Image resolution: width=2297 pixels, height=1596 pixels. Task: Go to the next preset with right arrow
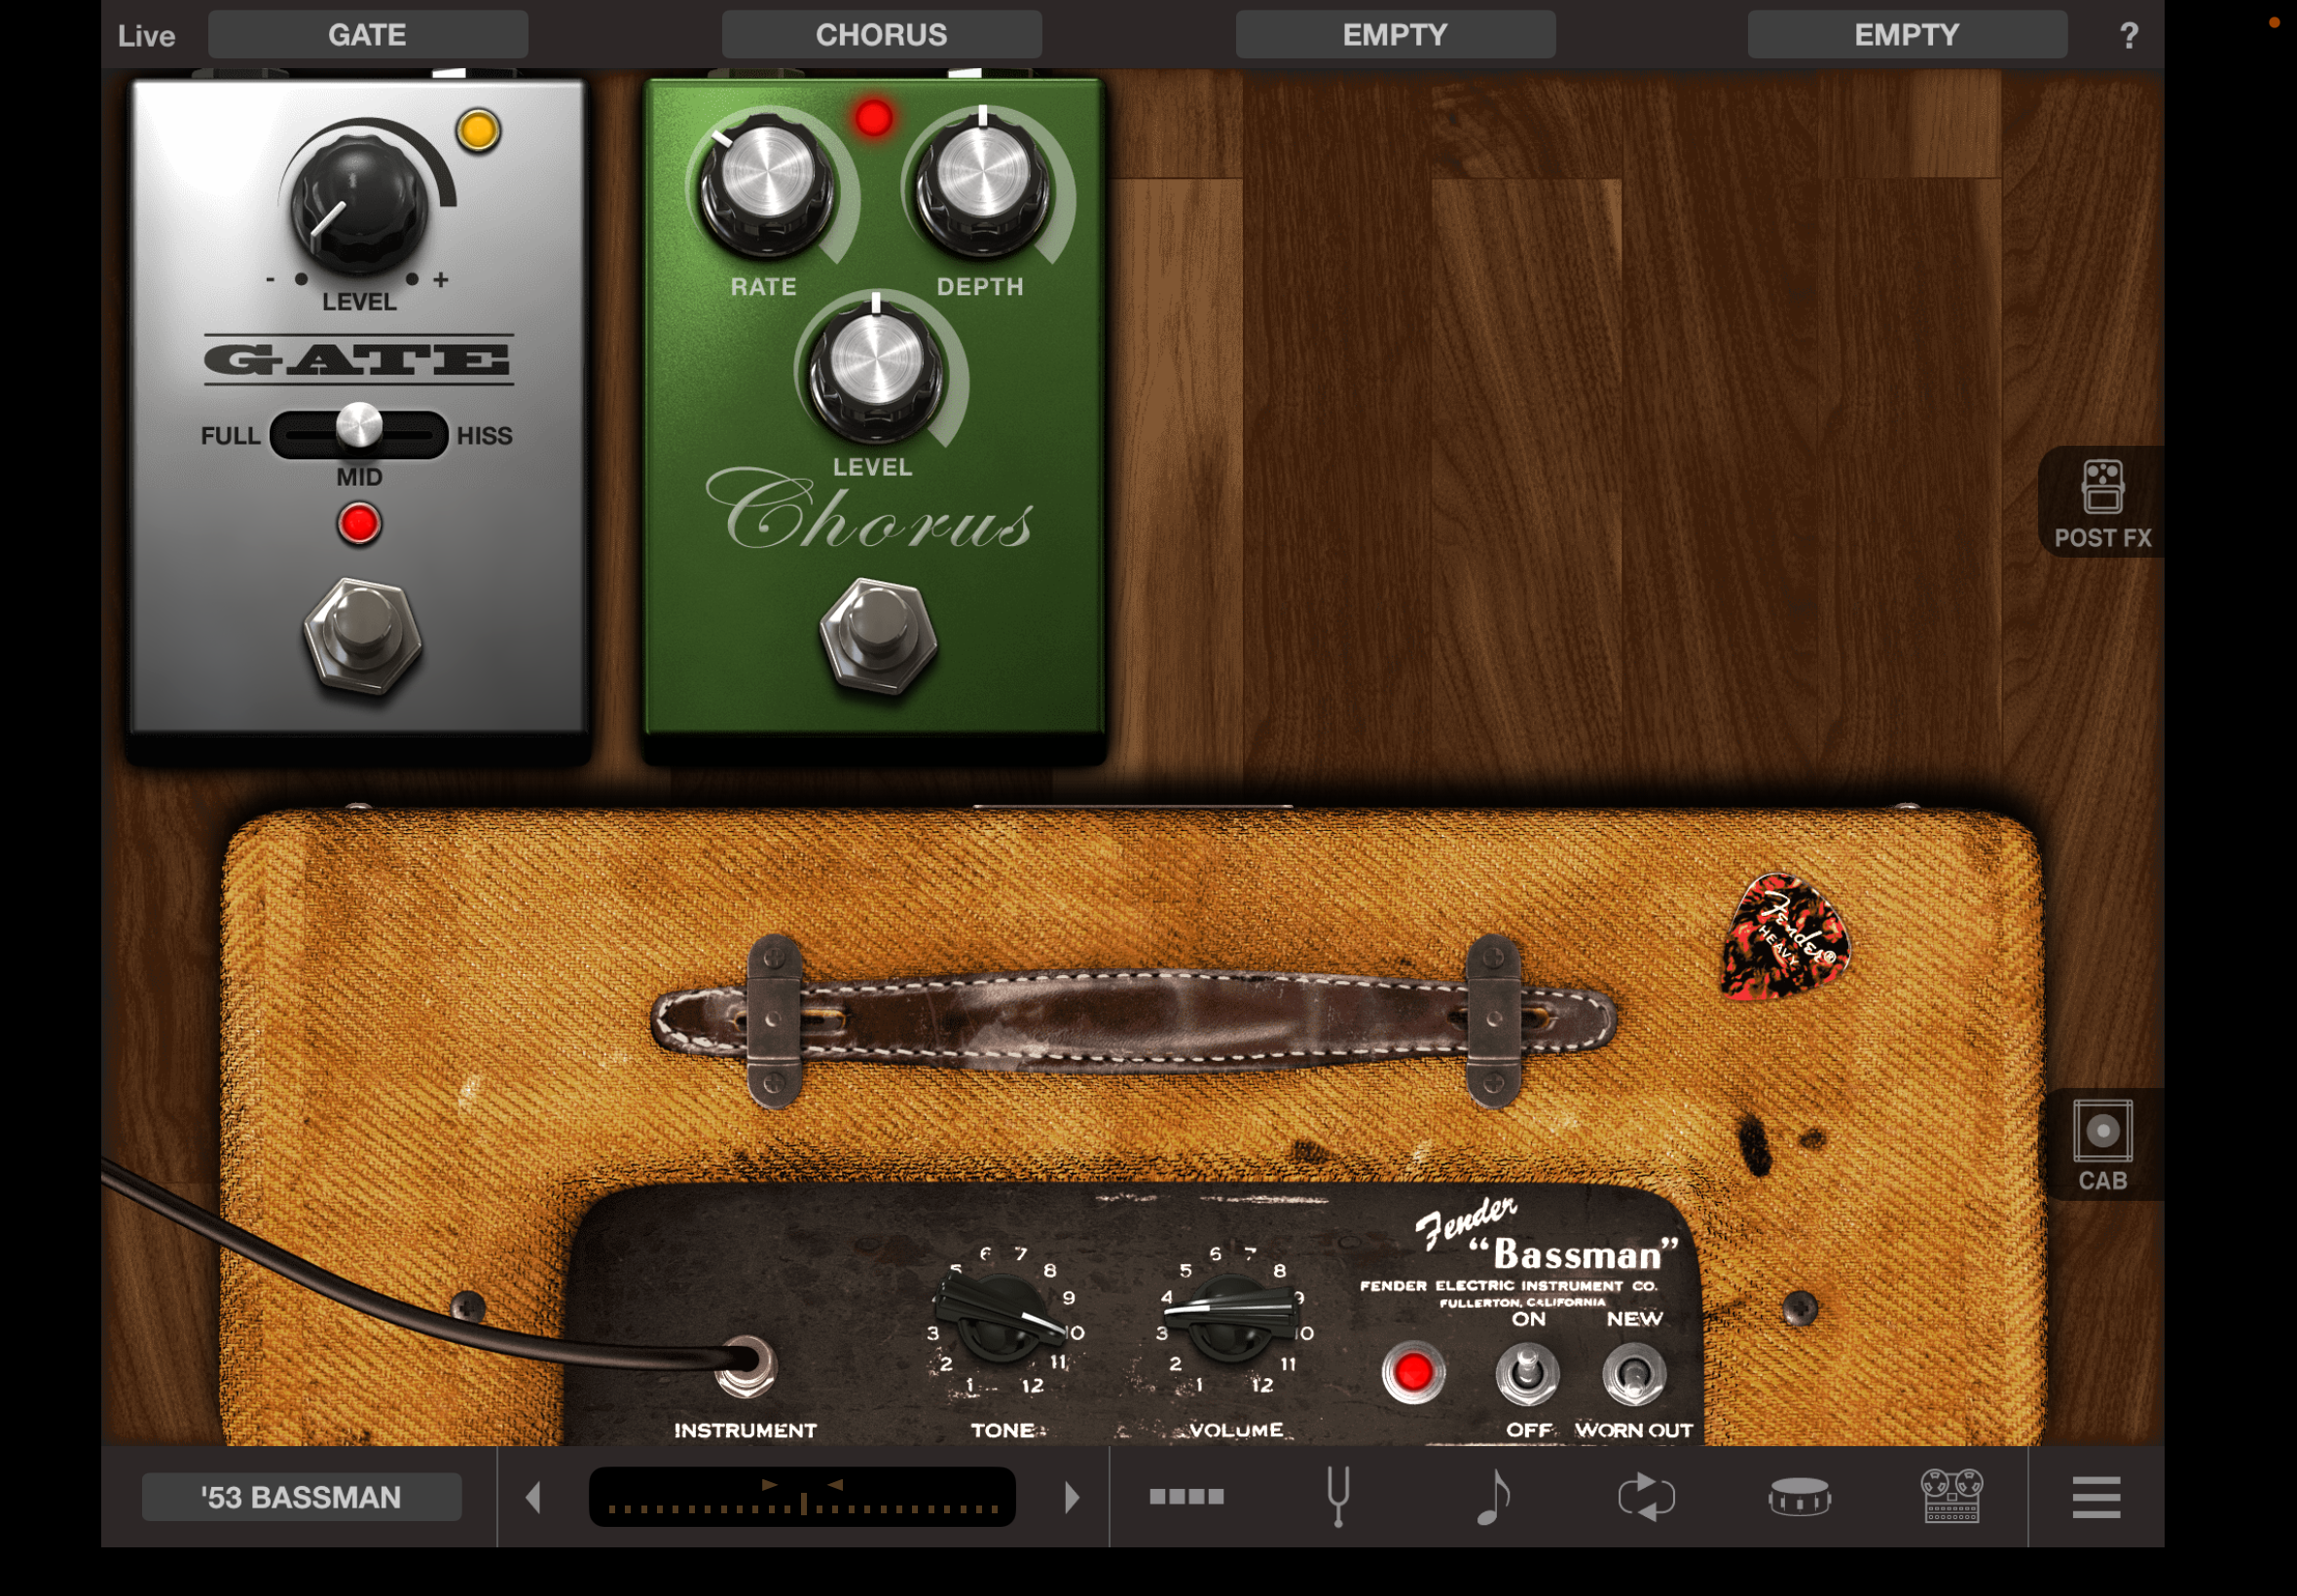click(1072, 1497)
